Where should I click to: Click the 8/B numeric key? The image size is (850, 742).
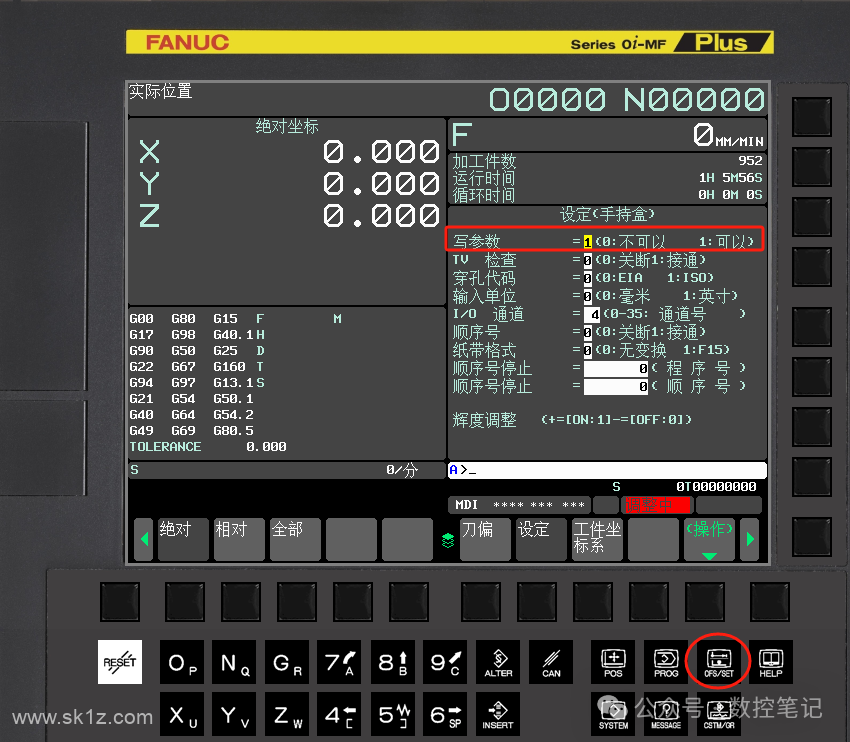click(392, 662)
